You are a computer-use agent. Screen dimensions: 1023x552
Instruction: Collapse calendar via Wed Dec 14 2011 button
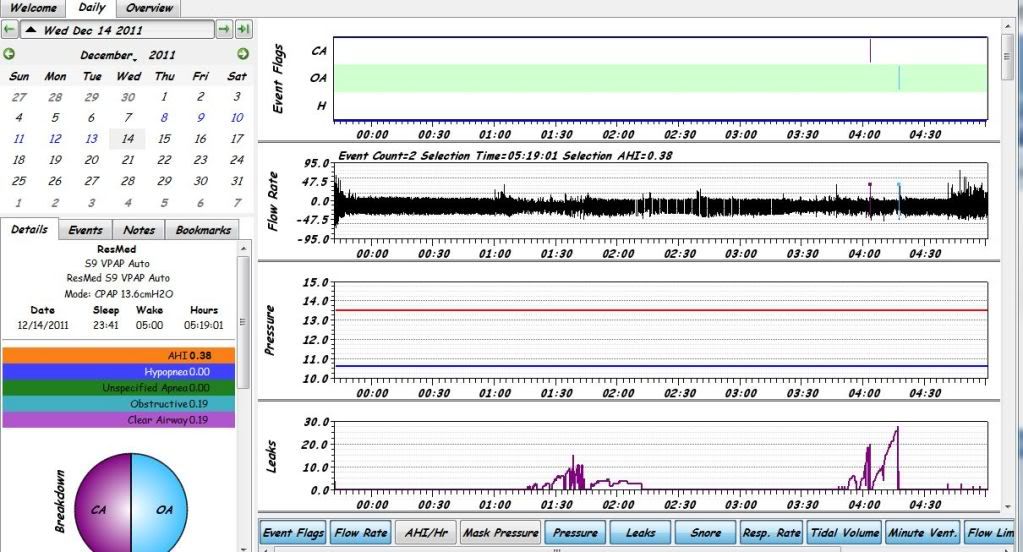118,30
